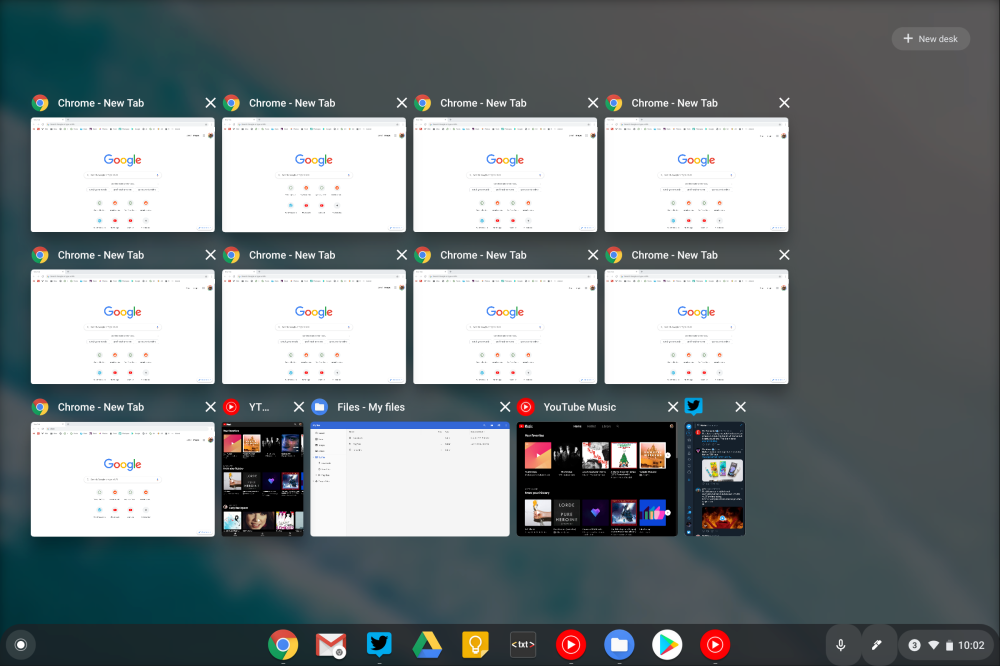Open the stylus tools pen icon

[877, 645]
